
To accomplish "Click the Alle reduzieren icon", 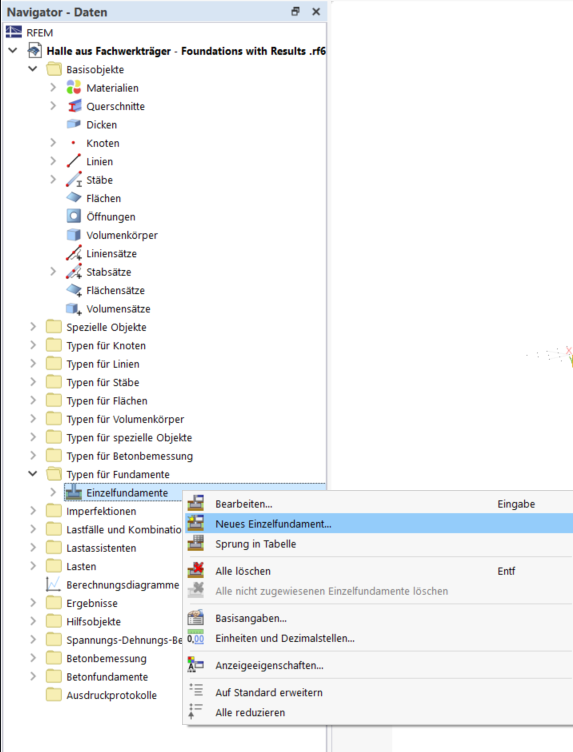I will 196,712.
